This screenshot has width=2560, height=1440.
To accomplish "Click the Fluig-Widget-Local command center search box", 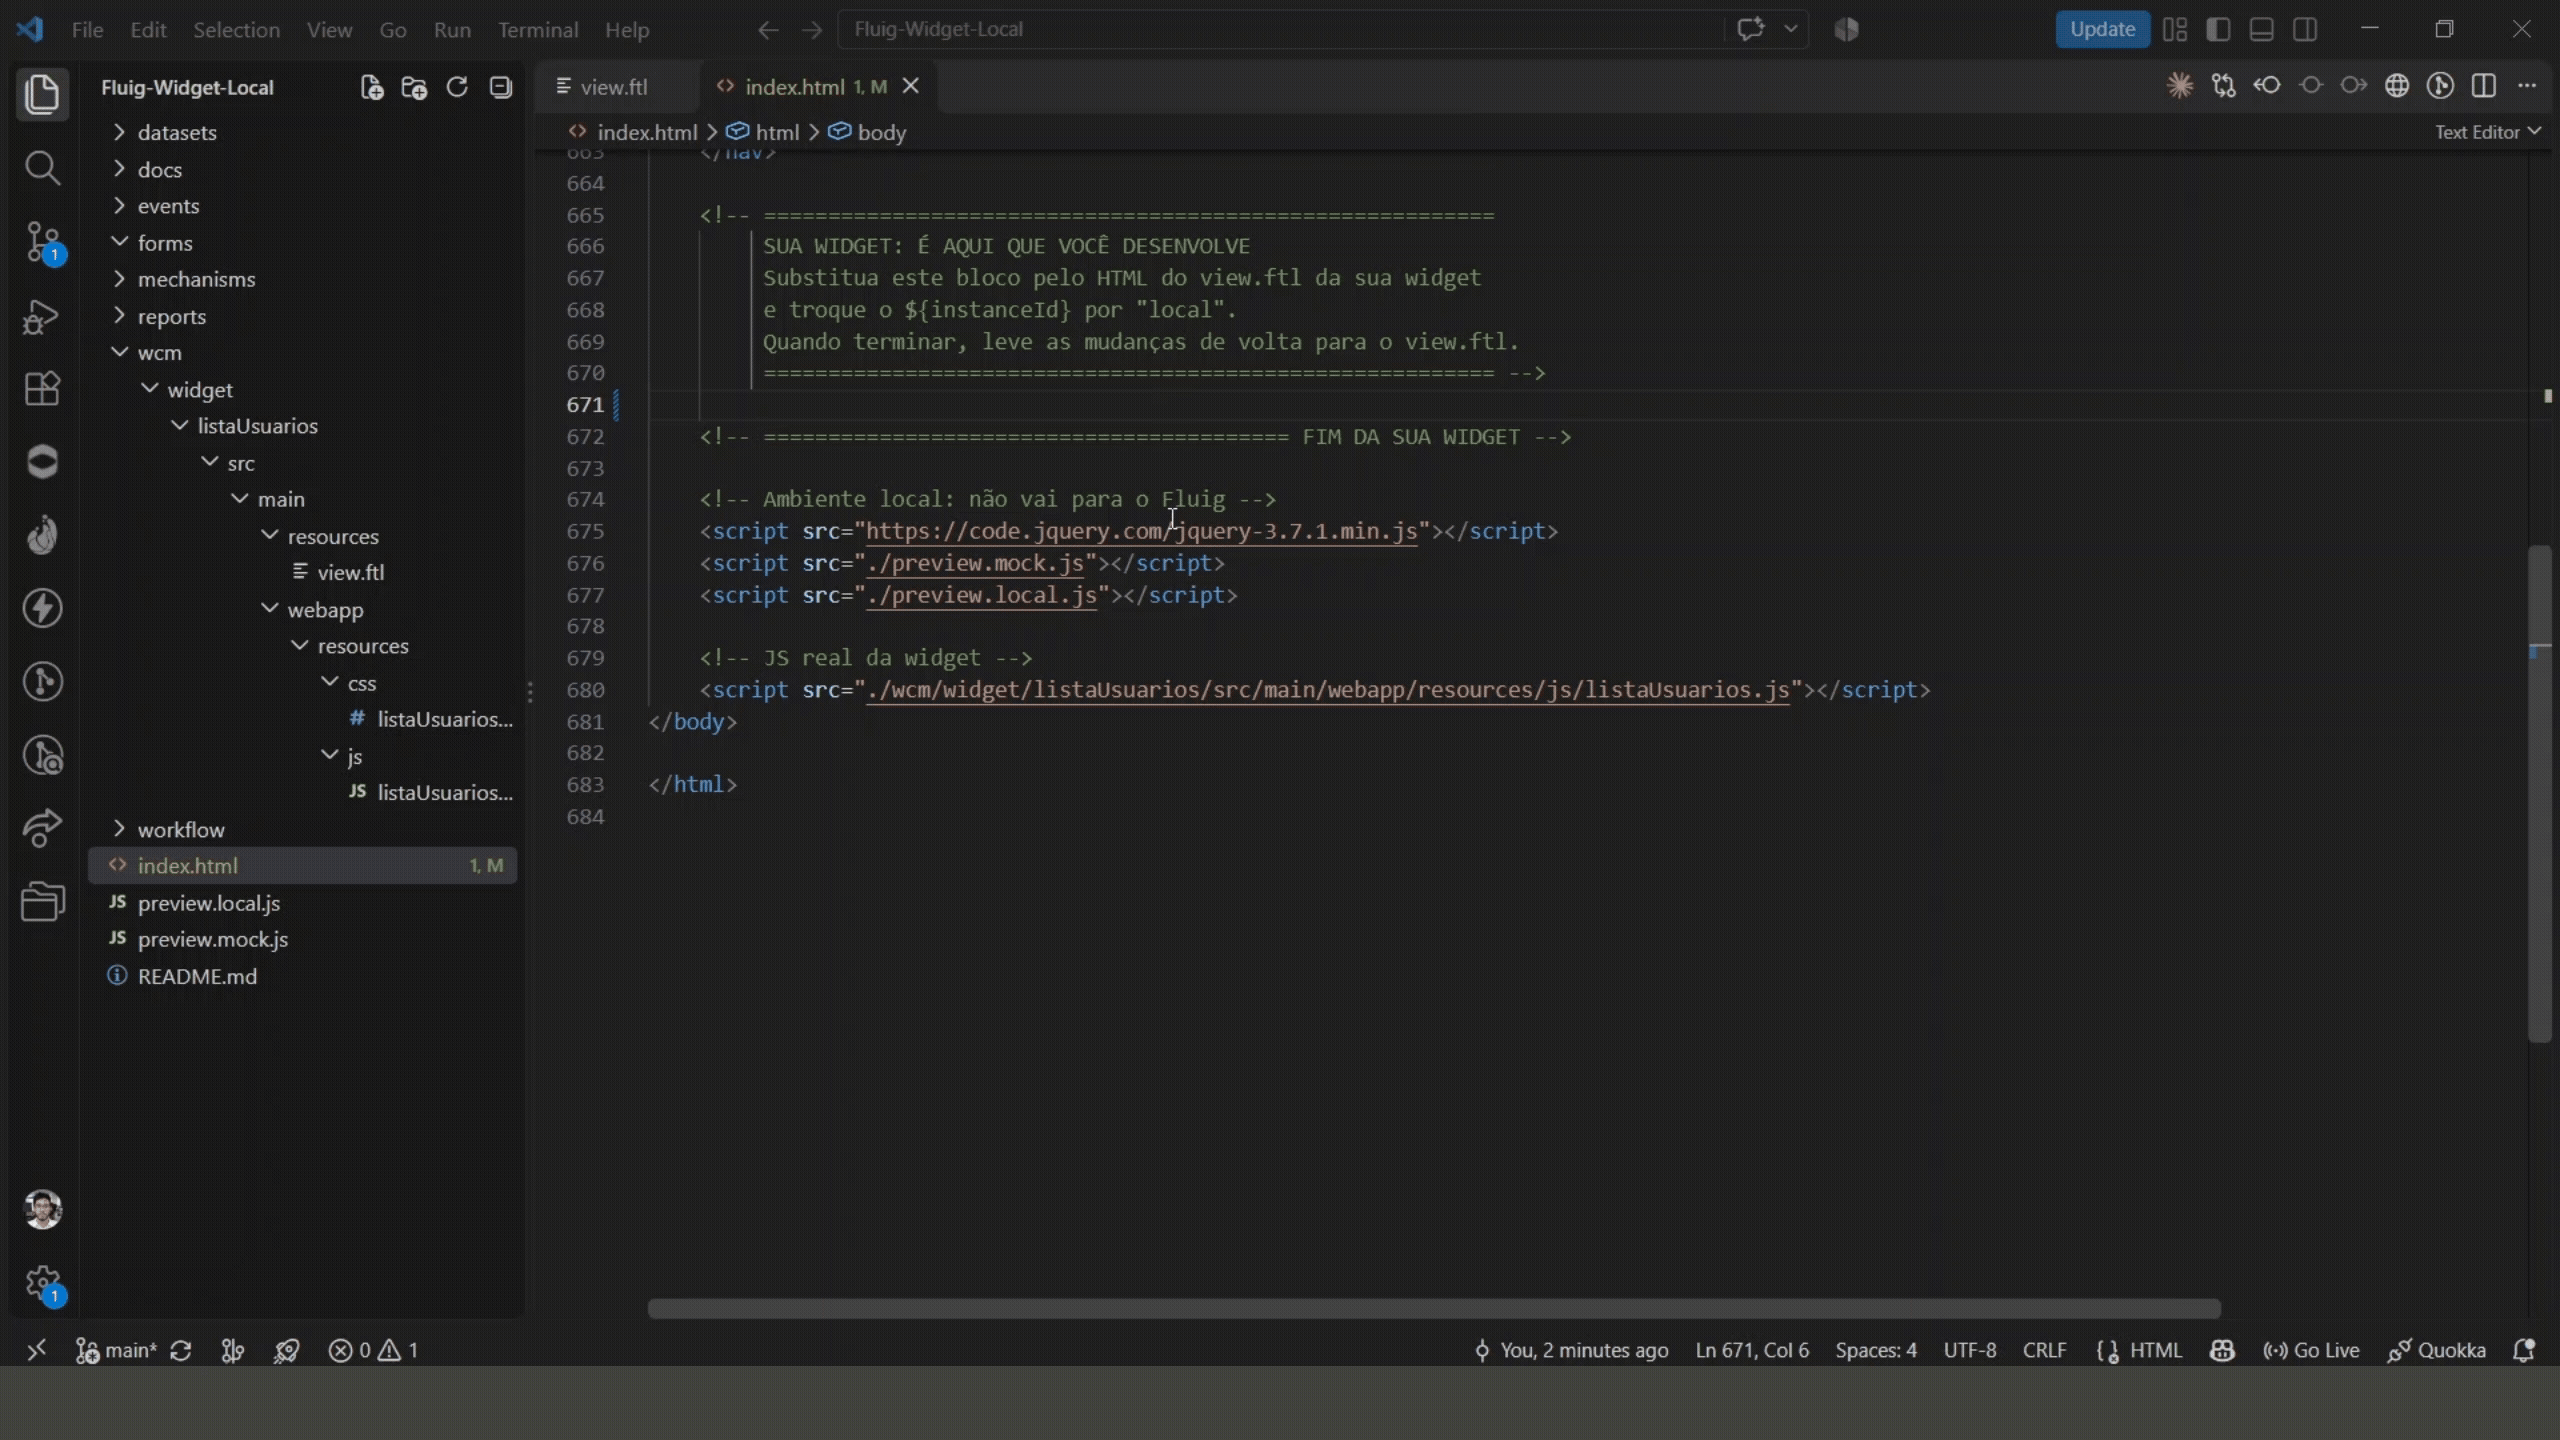I will (1280, 29).
